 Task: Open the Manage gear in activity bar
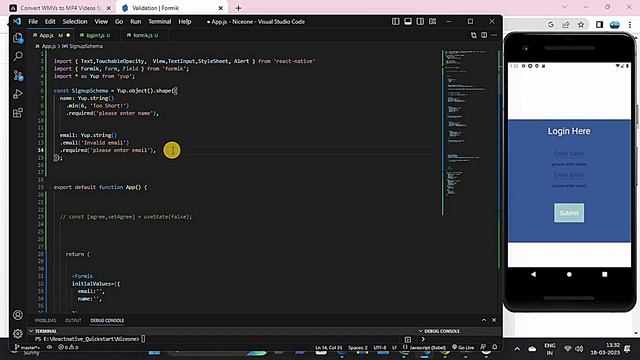pyautogui.click(x=18, y=333)
